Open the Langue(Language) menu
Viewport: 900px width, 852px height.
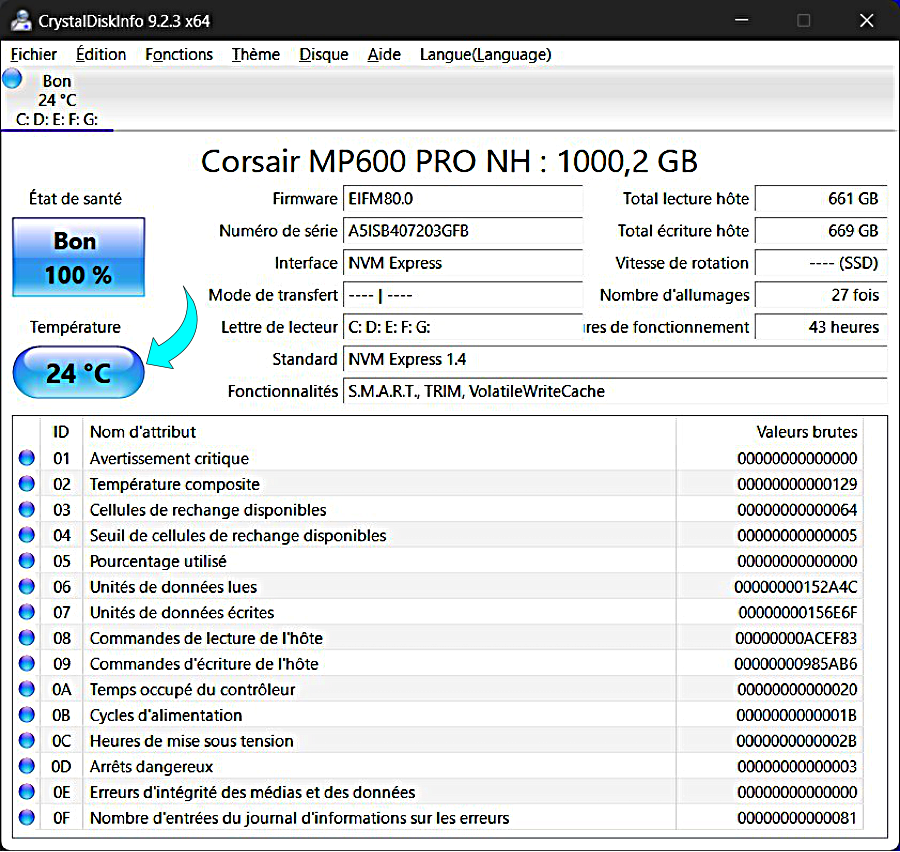coord(485,55)
